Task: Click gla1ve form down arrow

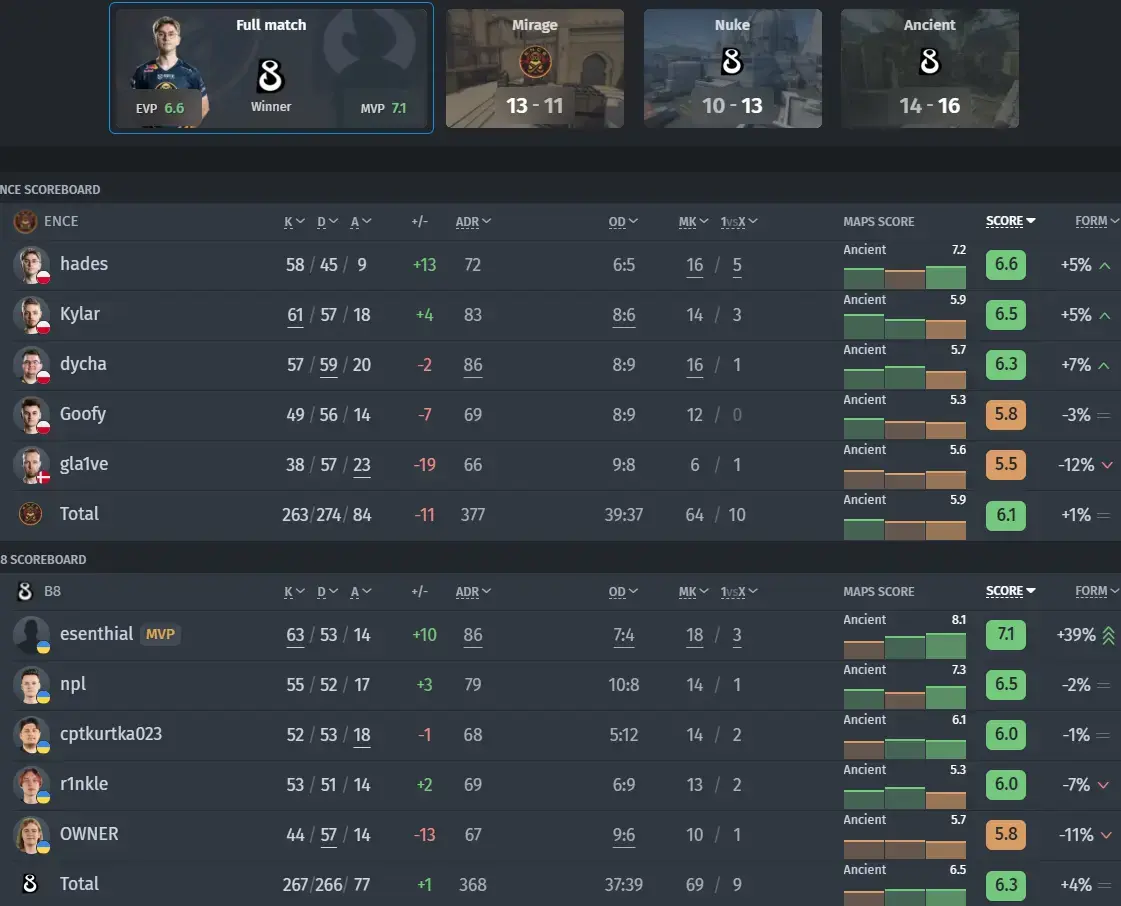Action: tap(1107, 466)
